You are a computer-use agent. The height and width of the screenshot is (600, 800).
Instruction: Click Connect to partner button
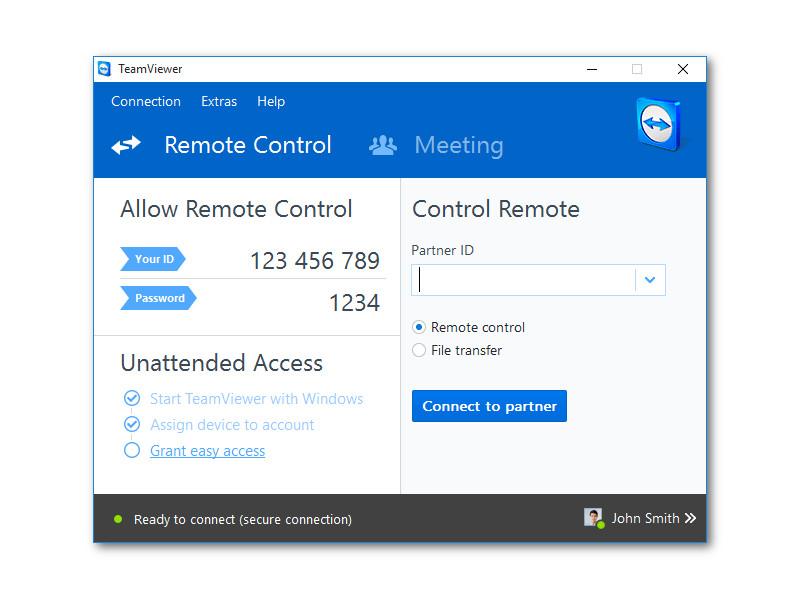(489, 406)
